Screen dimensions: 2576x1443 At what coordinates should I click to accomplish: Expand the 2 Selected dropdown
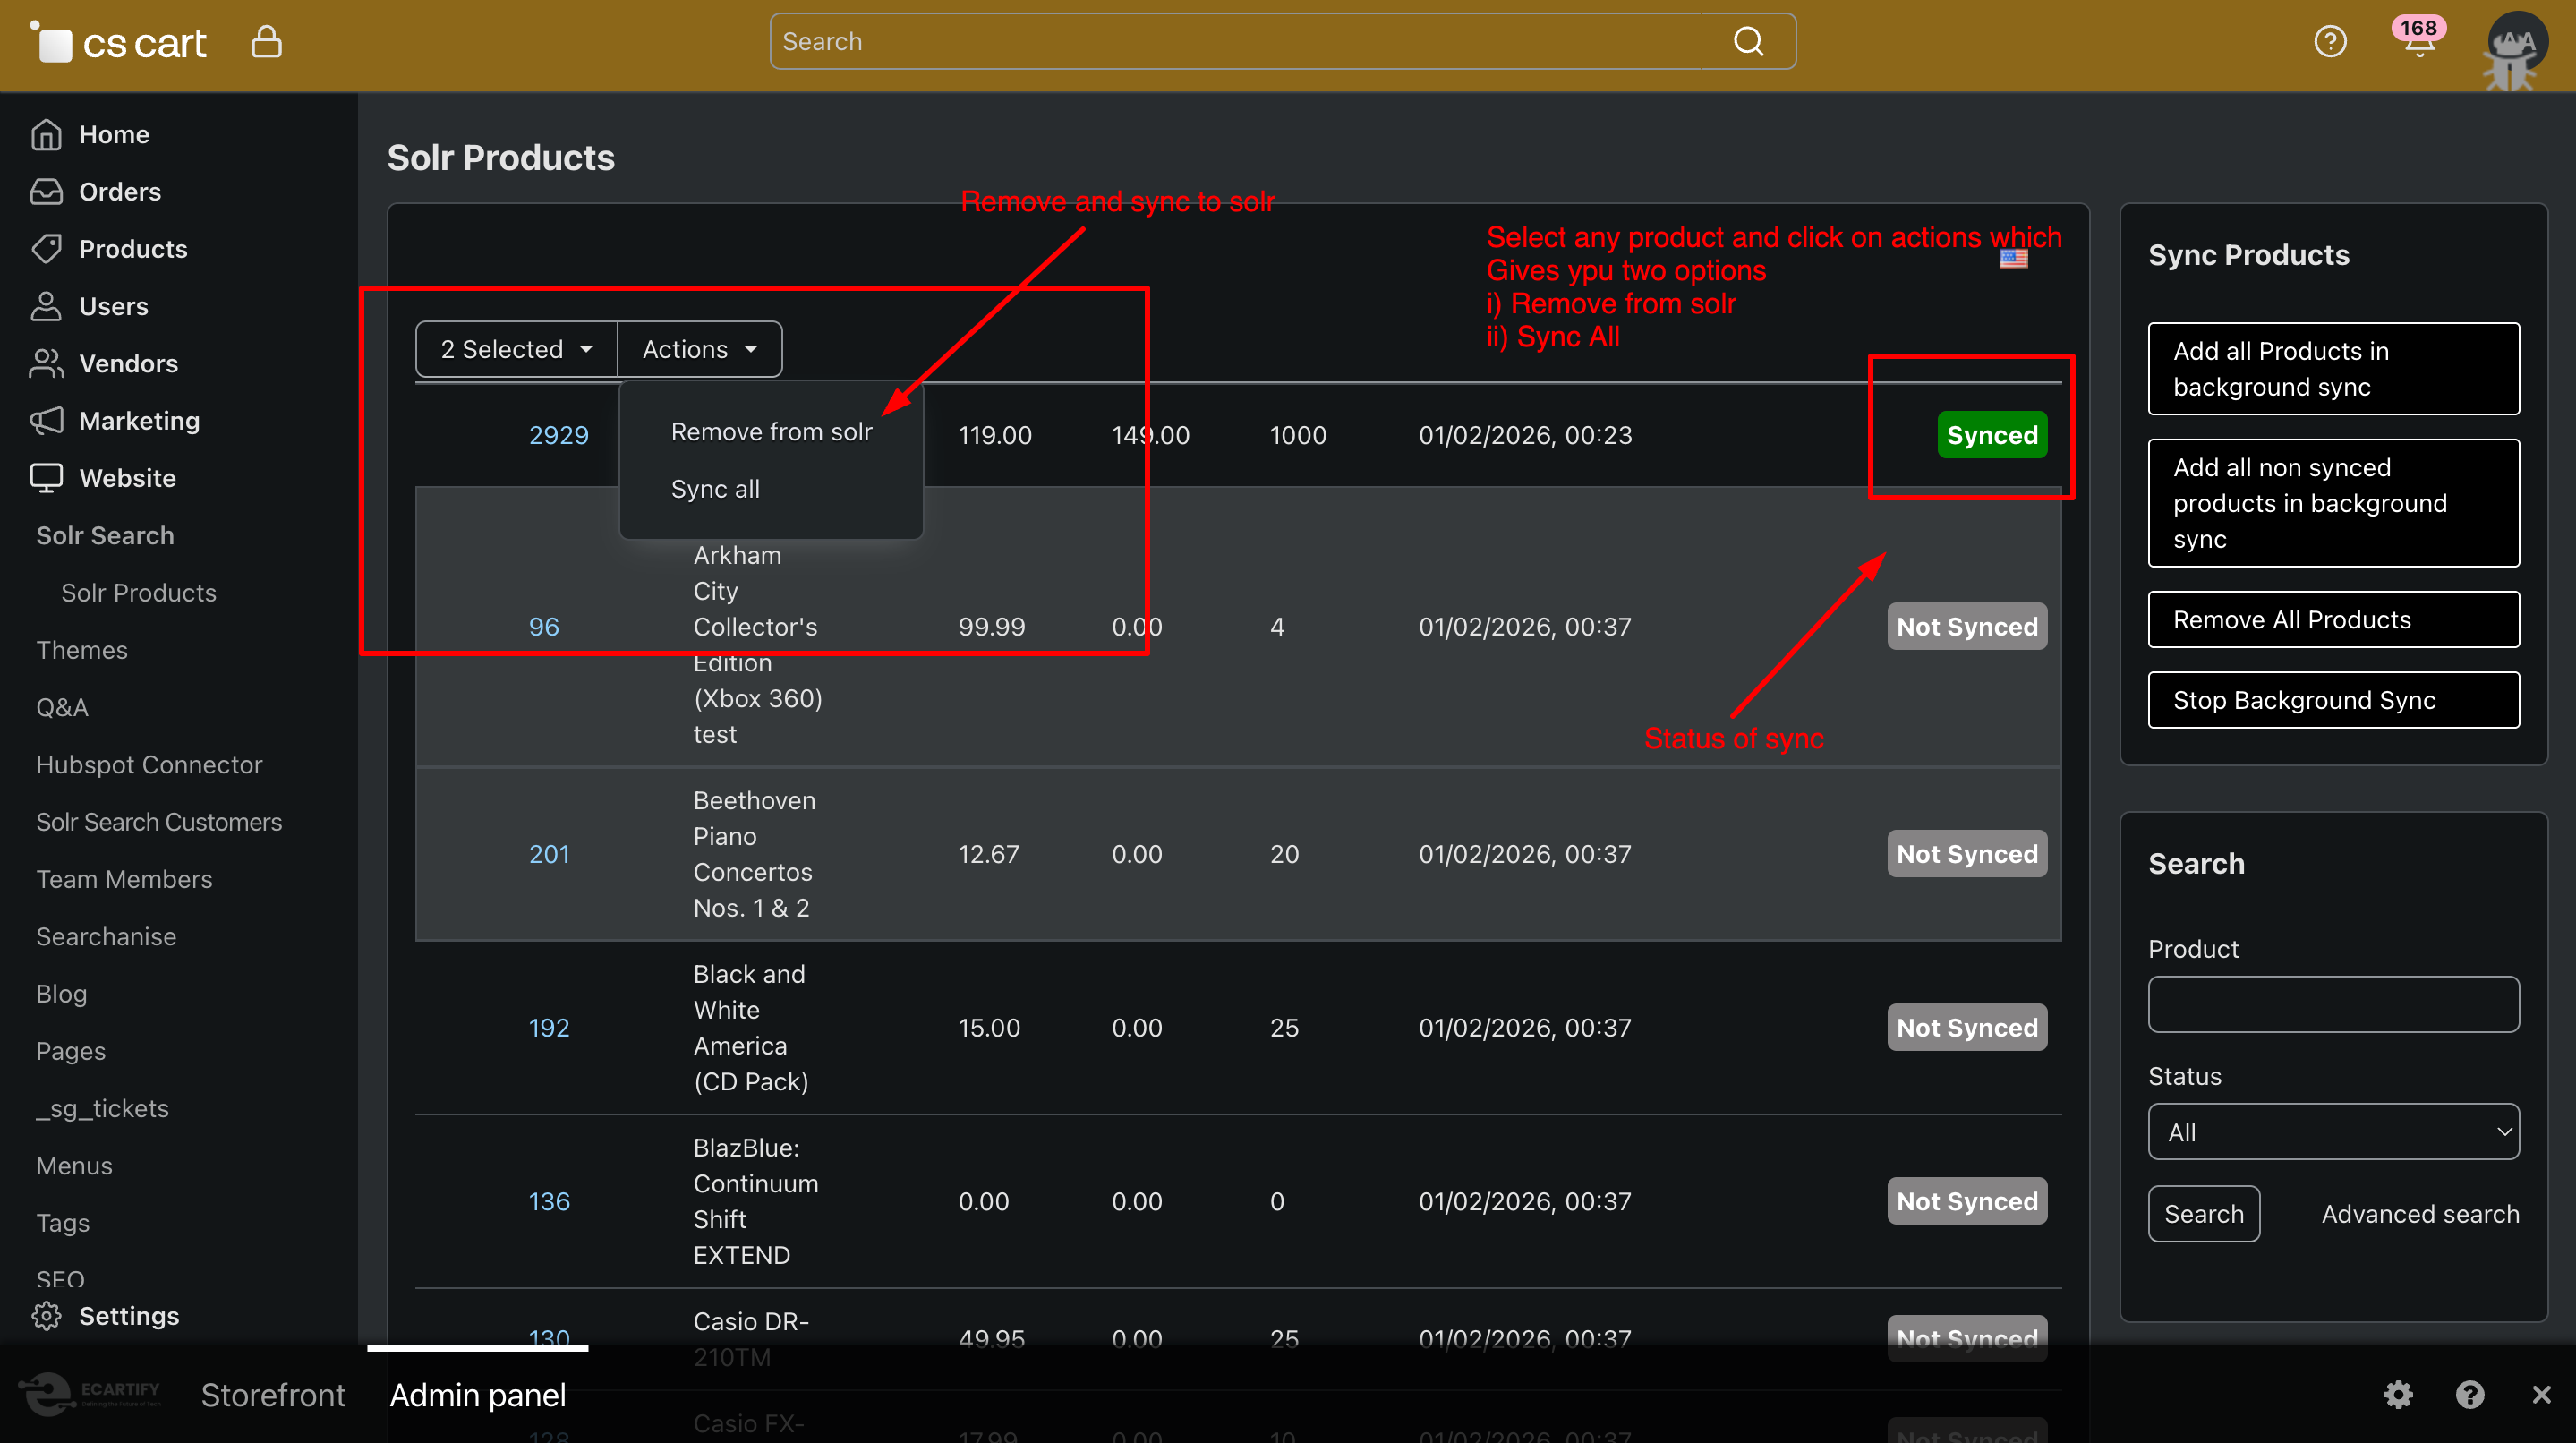point(516,349)
